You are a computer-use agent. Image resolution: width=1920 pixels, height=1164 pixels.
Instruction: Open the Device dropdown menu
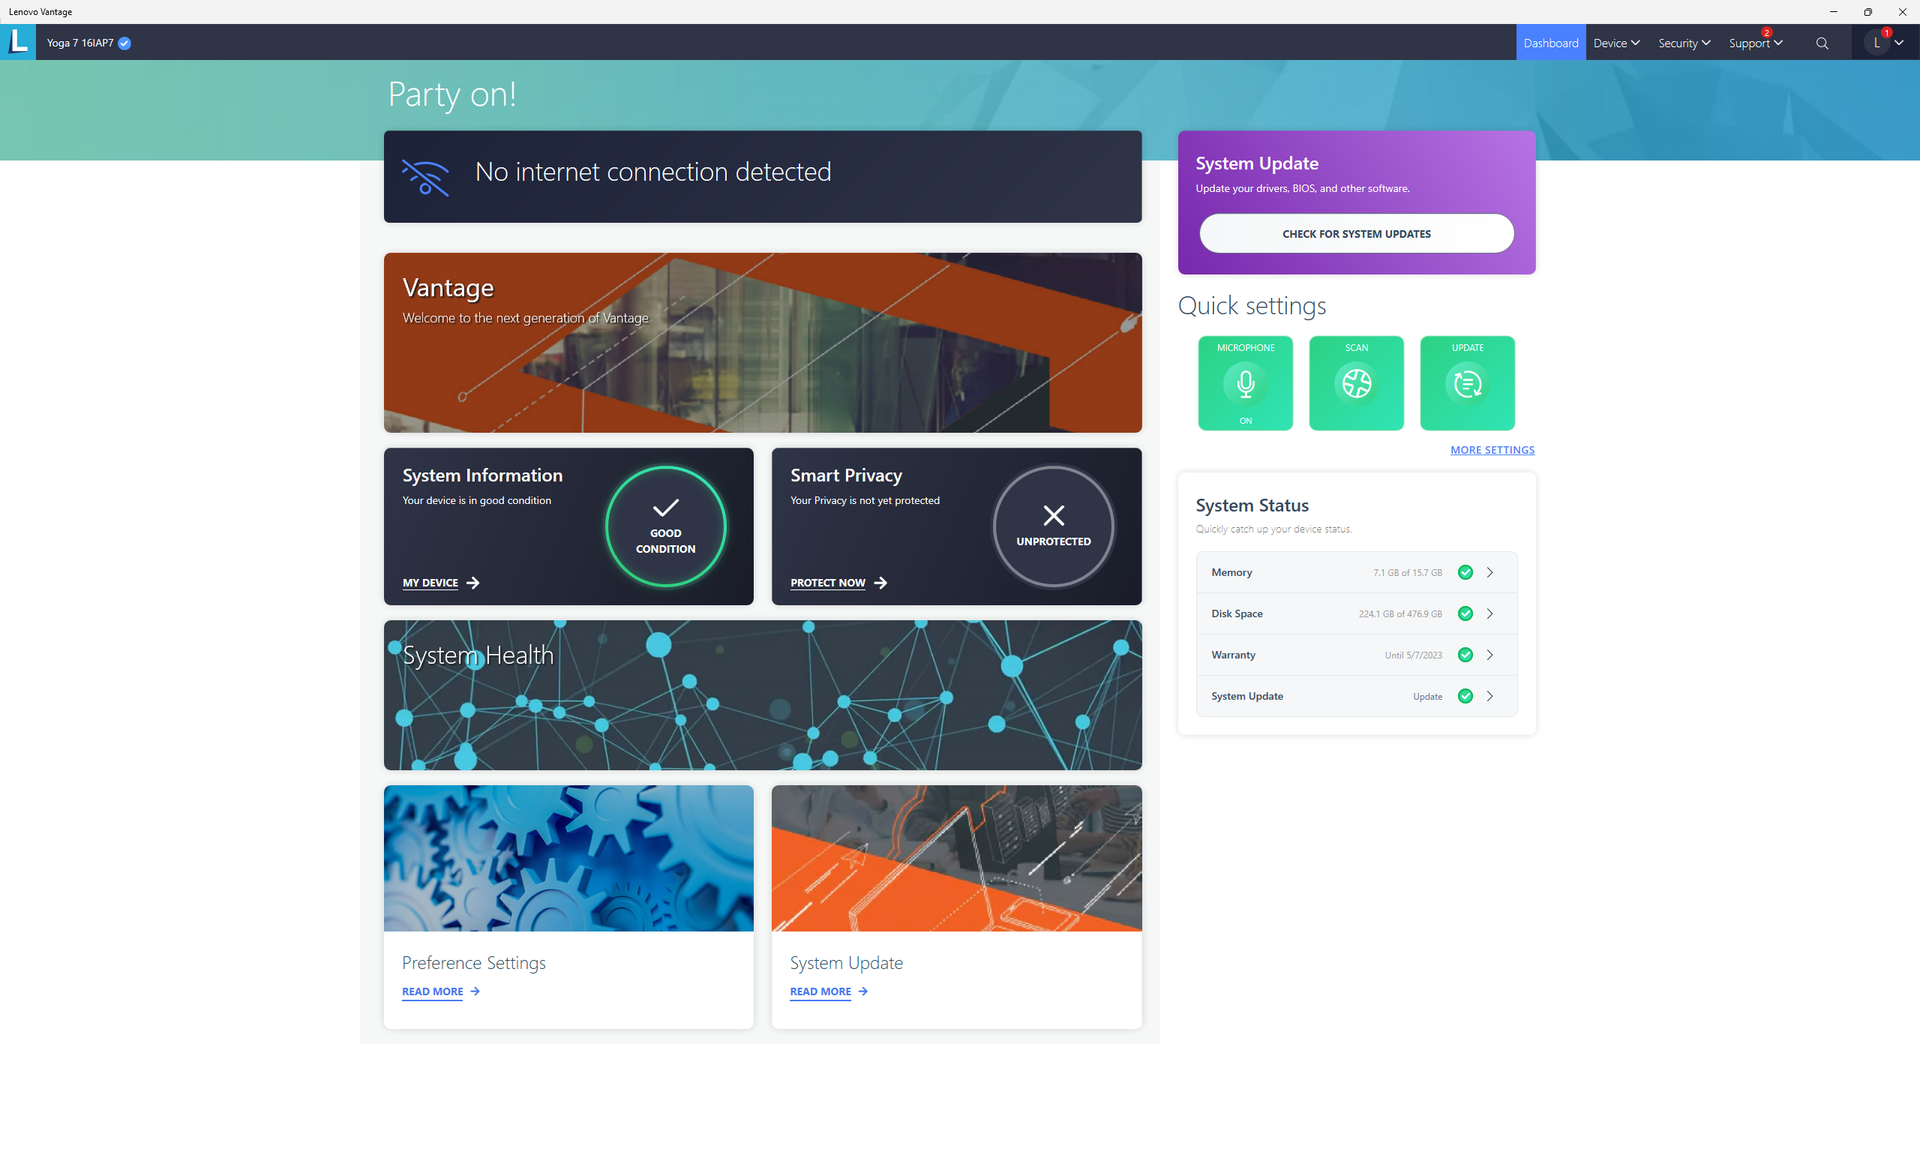(1616, 43)
